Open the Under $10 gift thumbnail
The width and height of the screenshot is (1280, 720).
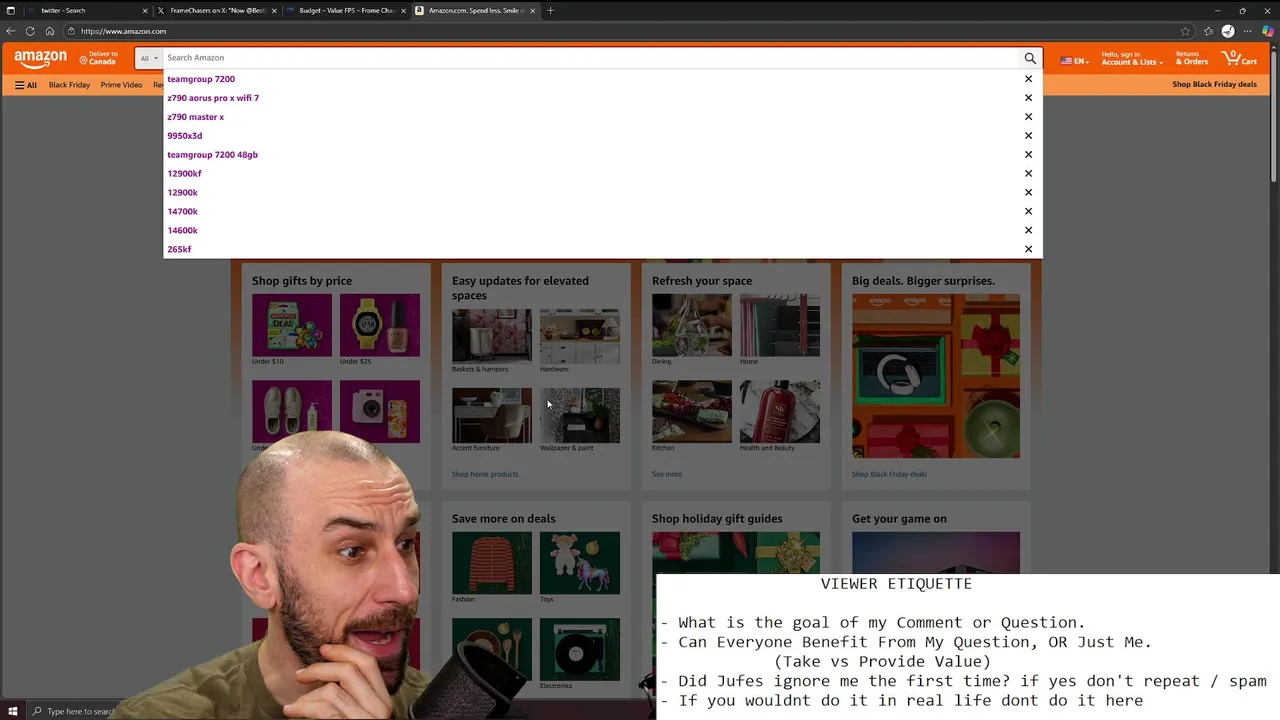tap(291, 325)
